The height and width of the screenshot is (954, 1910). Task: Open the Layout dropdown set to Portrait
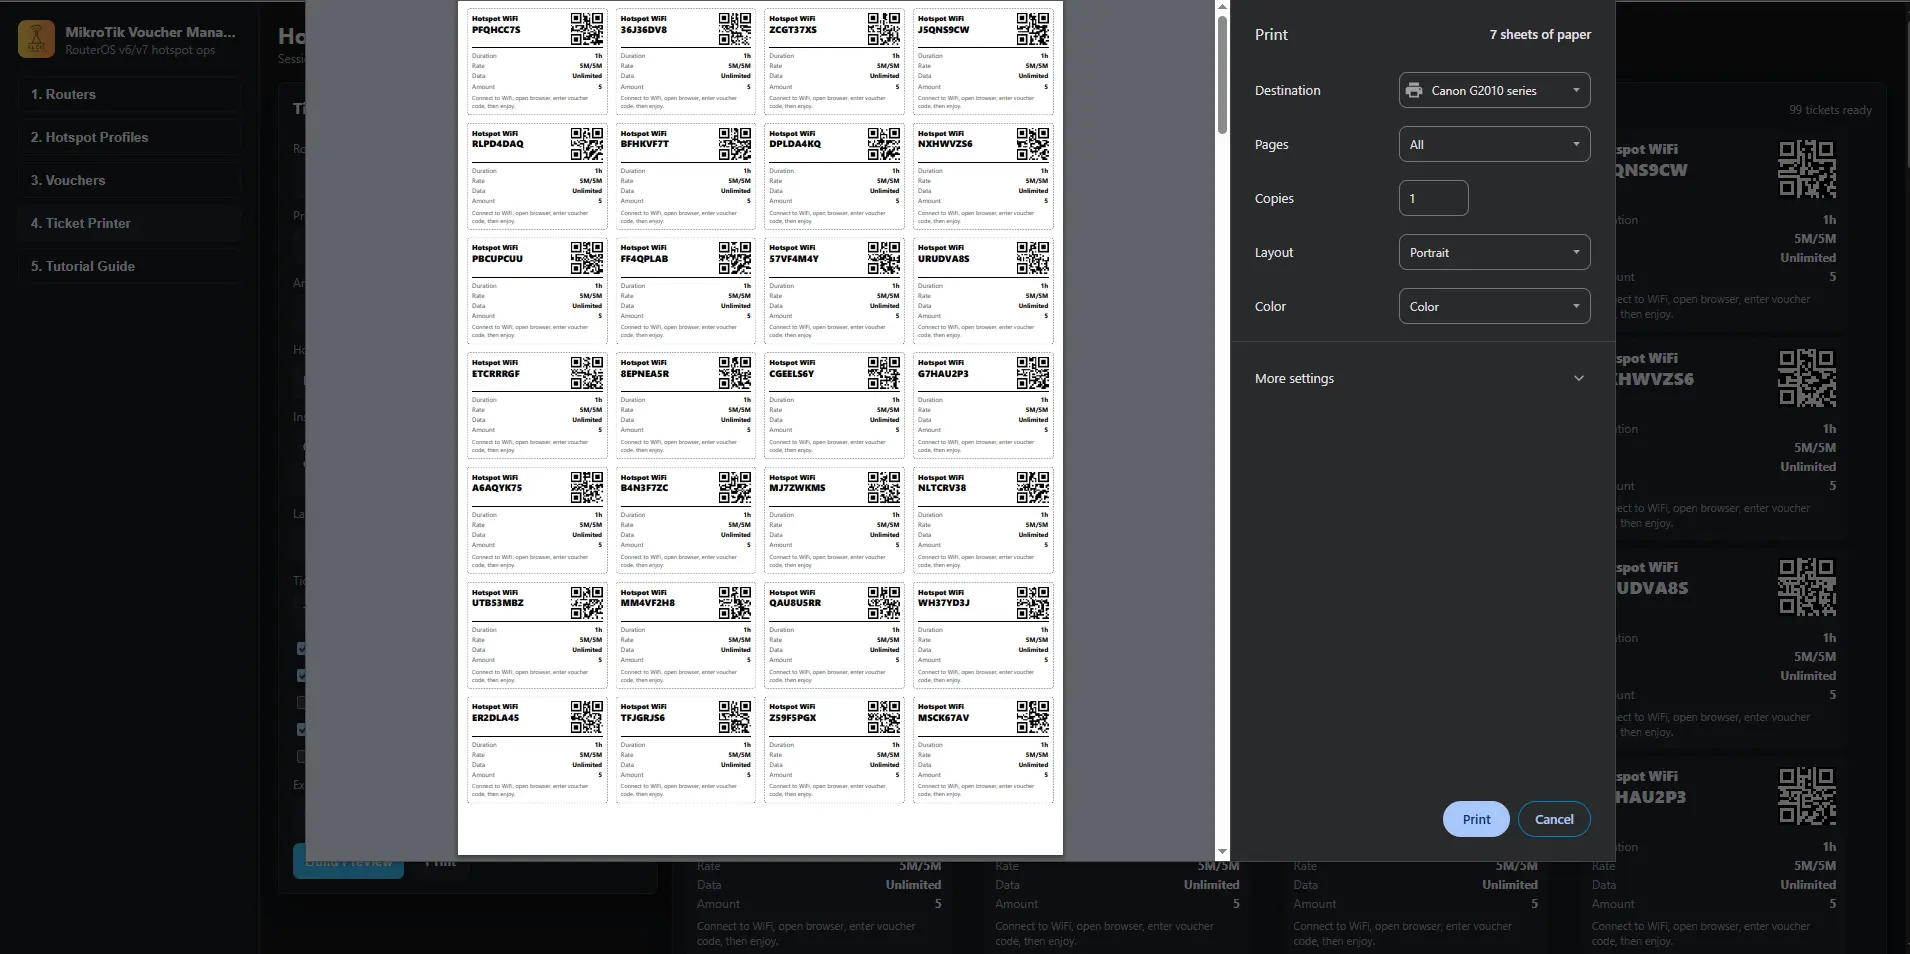[1494, 252]
